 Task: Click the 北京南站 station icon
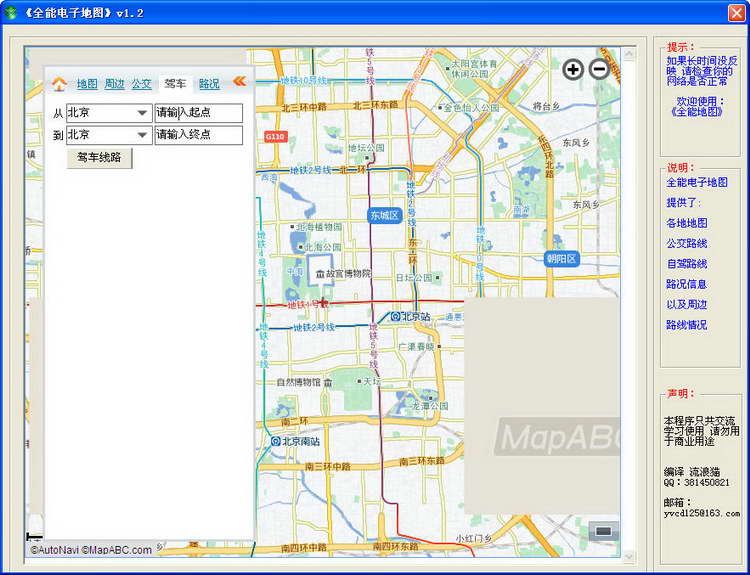[x=276, y=441]
